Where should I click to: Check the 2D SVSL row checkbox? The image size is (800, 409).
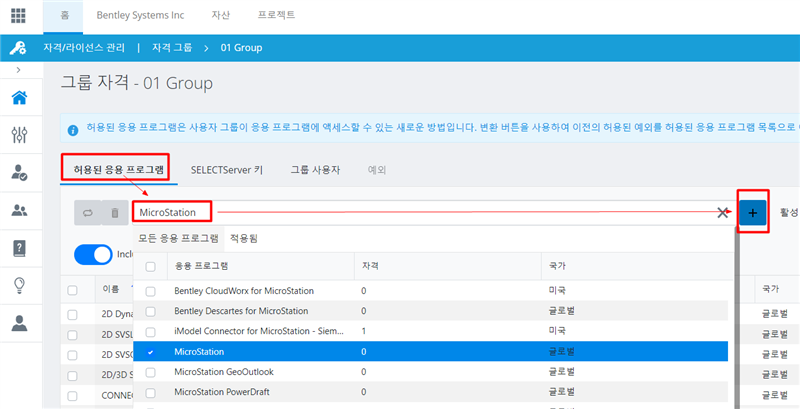(72, 335)
